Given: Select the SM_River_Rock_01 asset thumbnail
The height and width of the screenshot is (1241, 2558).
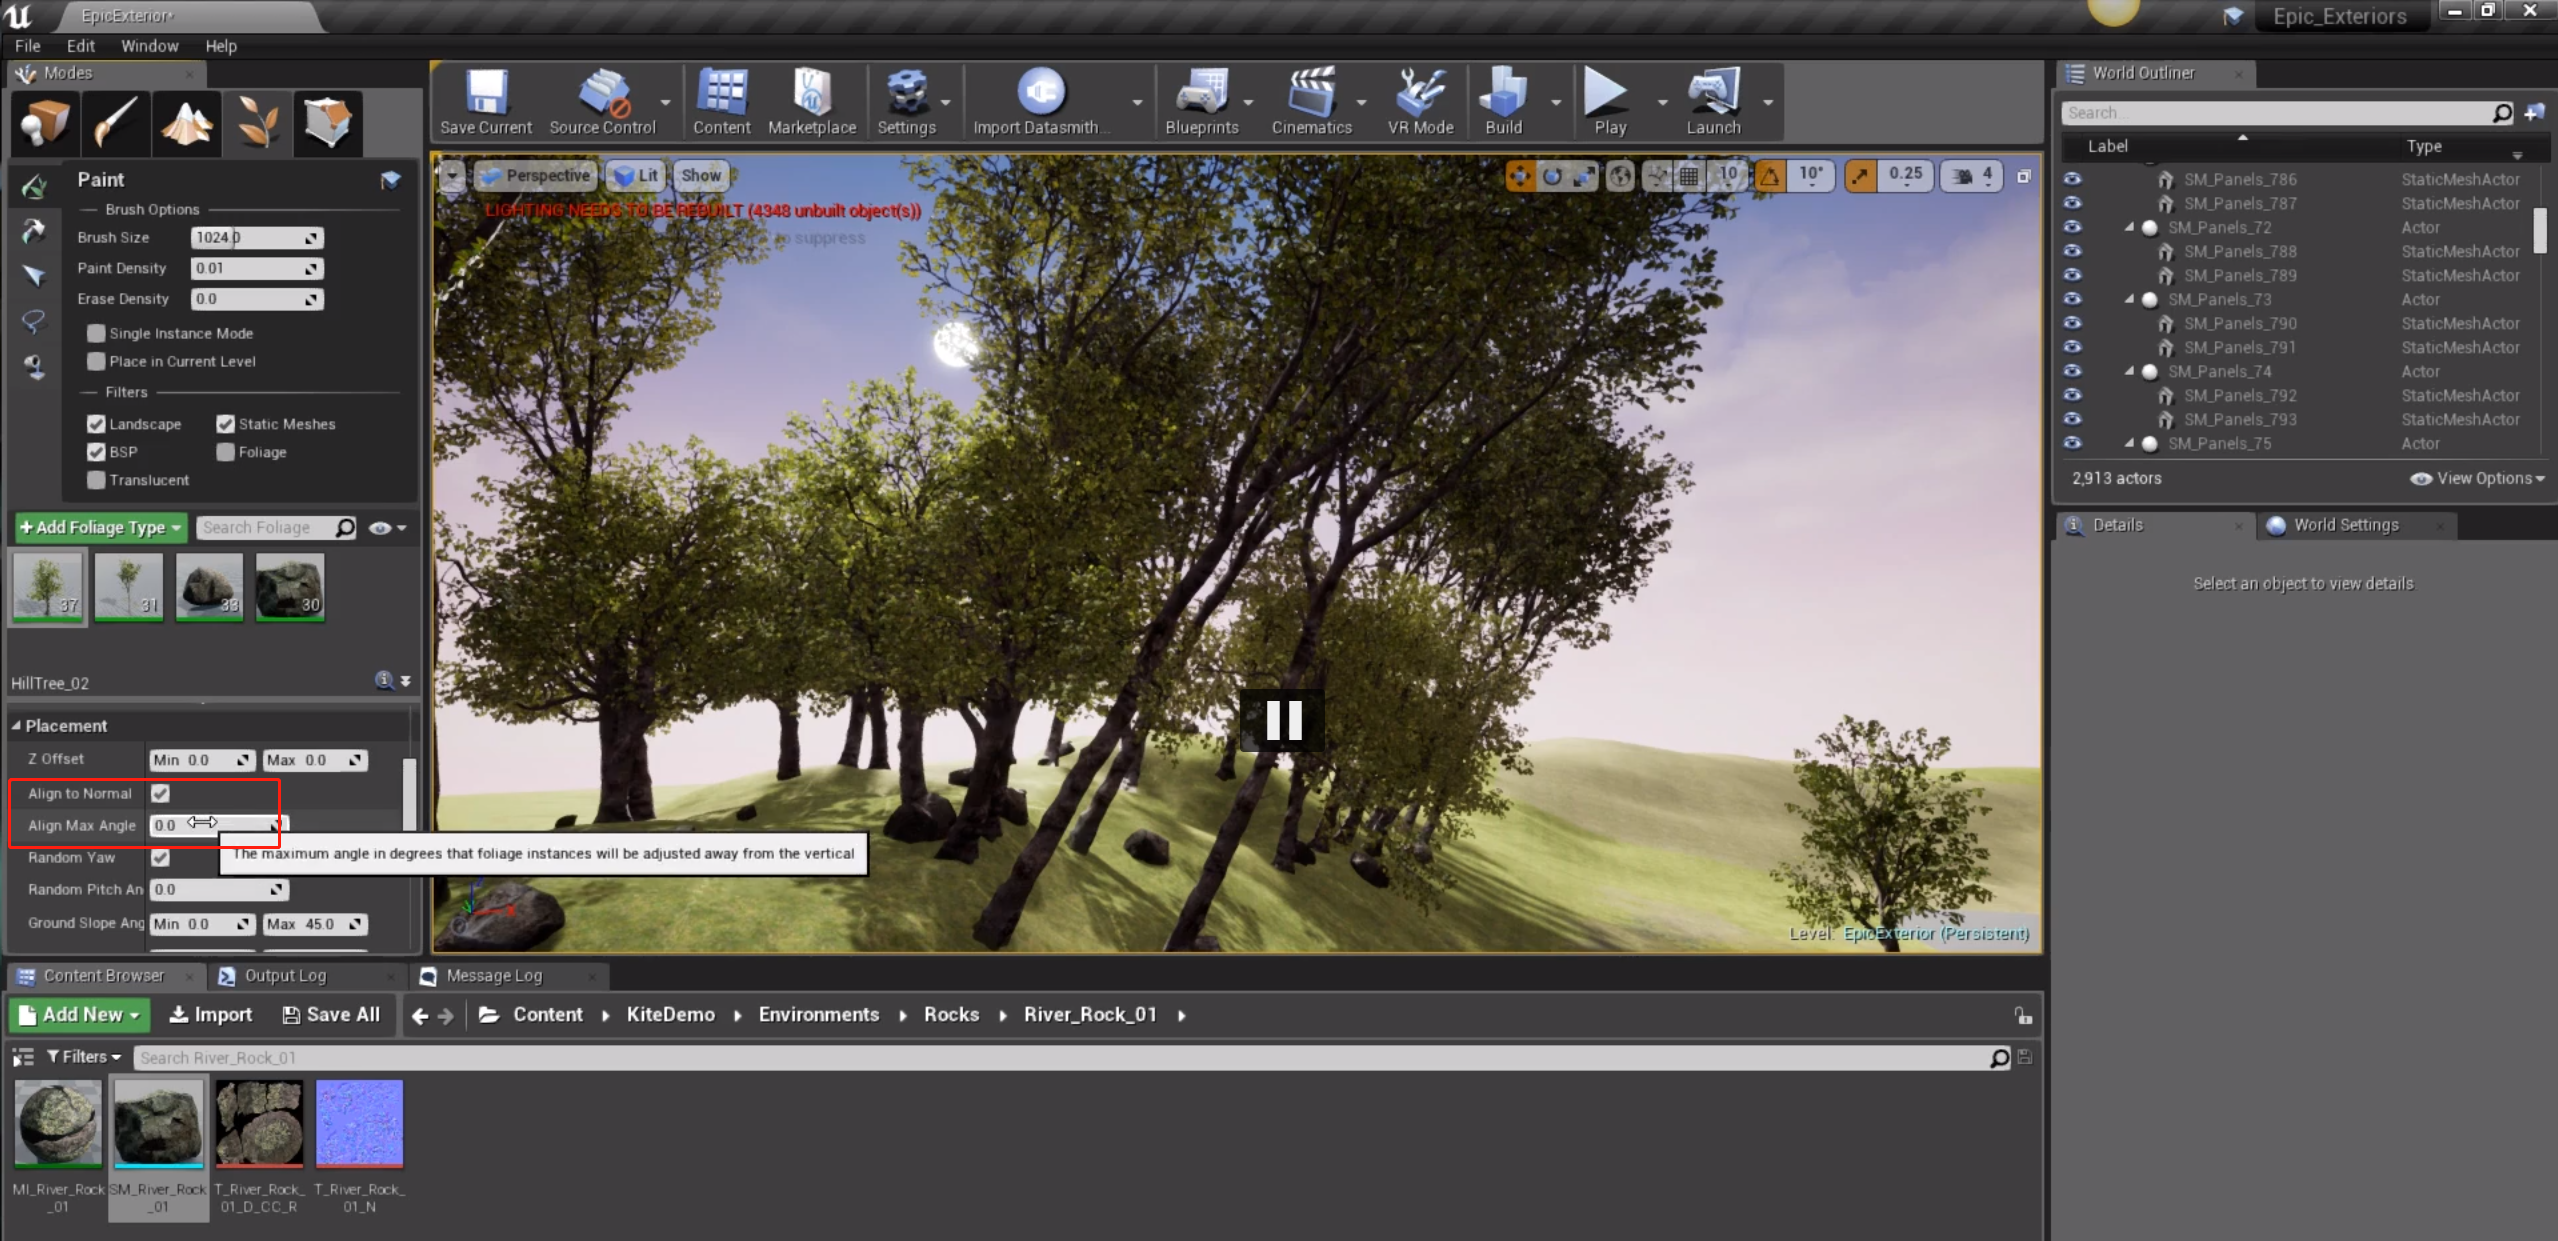Looking at the screenshot, I should tap(158, 1123).
